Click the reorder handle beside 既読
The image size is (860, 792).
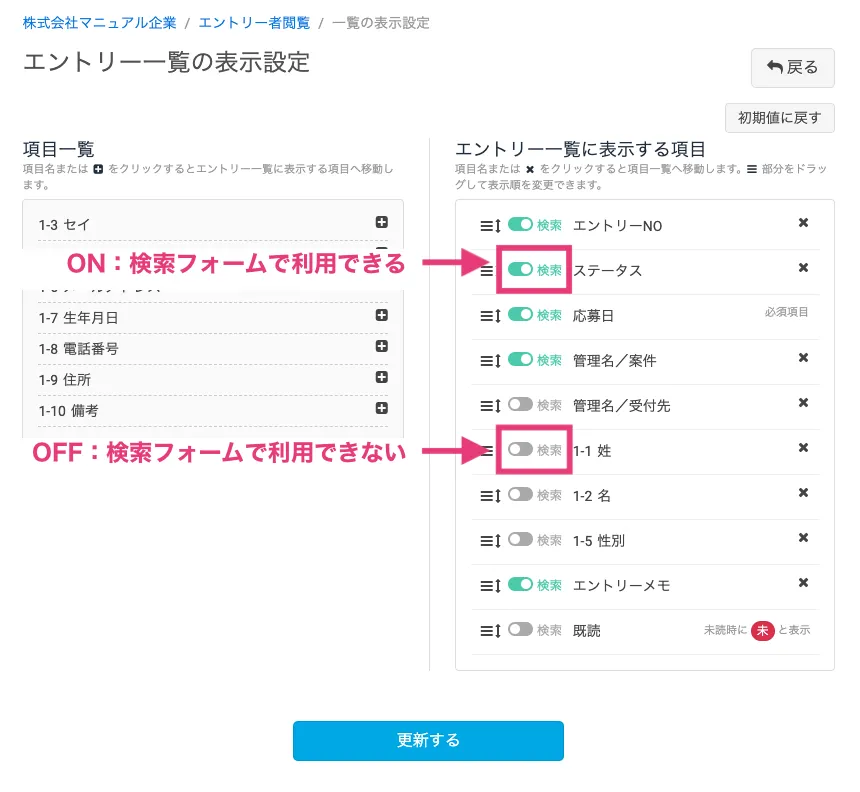pyautogui.click(x=490, y=631)
